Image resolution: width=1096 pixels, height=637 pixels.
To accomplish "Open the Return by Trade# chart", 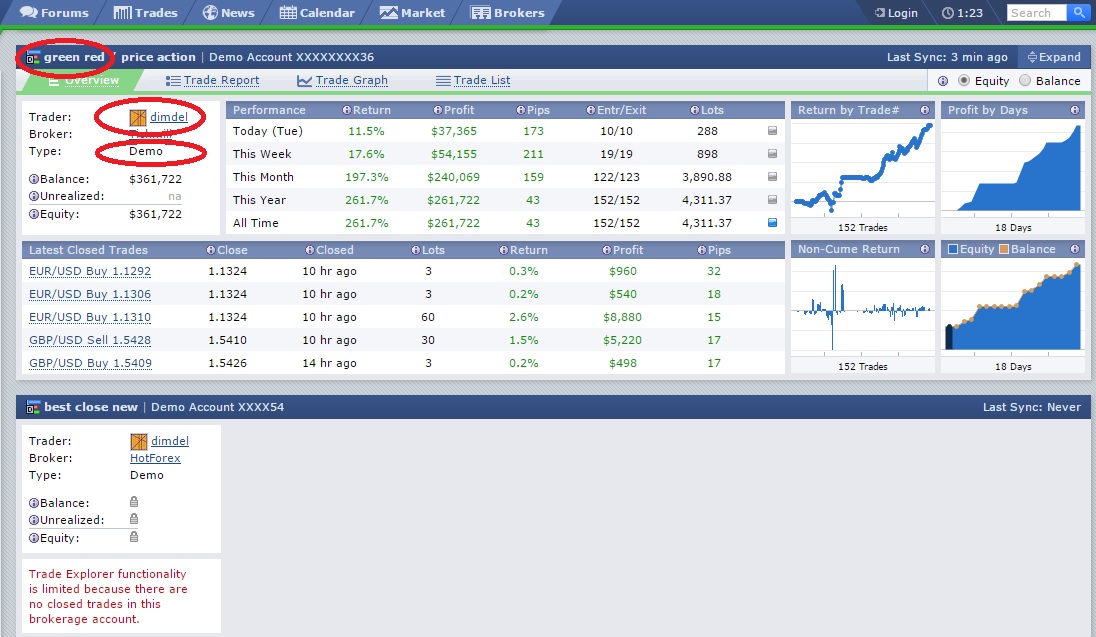I will pos(863,168).
